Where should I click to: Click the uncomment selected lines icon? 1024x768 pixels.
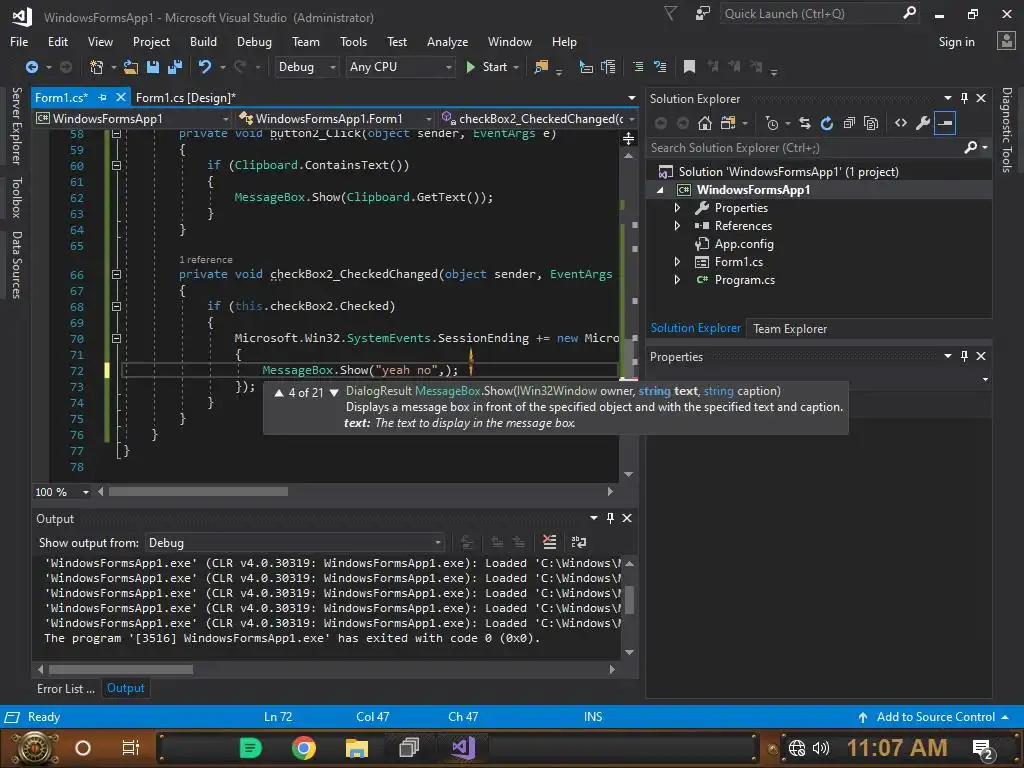pyautogui.click(x=660, y=67)
